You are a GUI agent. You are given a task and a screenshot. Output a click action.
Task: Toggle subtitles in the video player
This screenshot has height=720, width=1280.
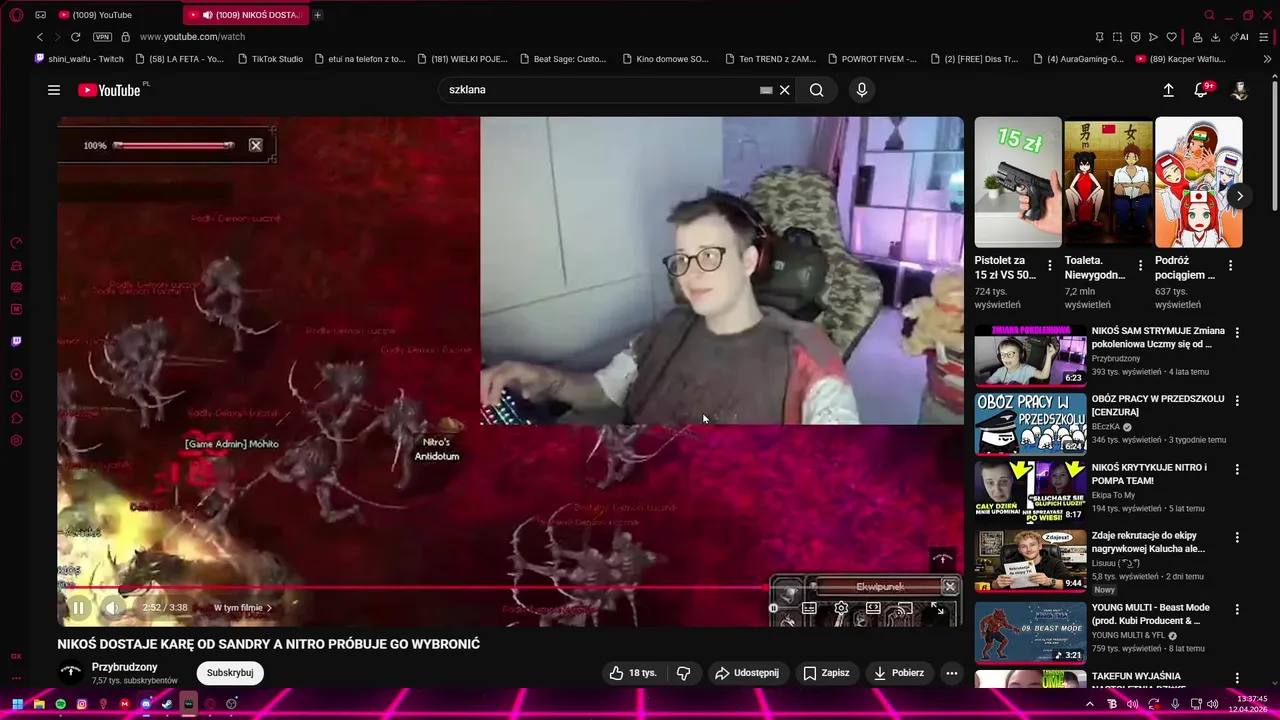pos(809,608)
